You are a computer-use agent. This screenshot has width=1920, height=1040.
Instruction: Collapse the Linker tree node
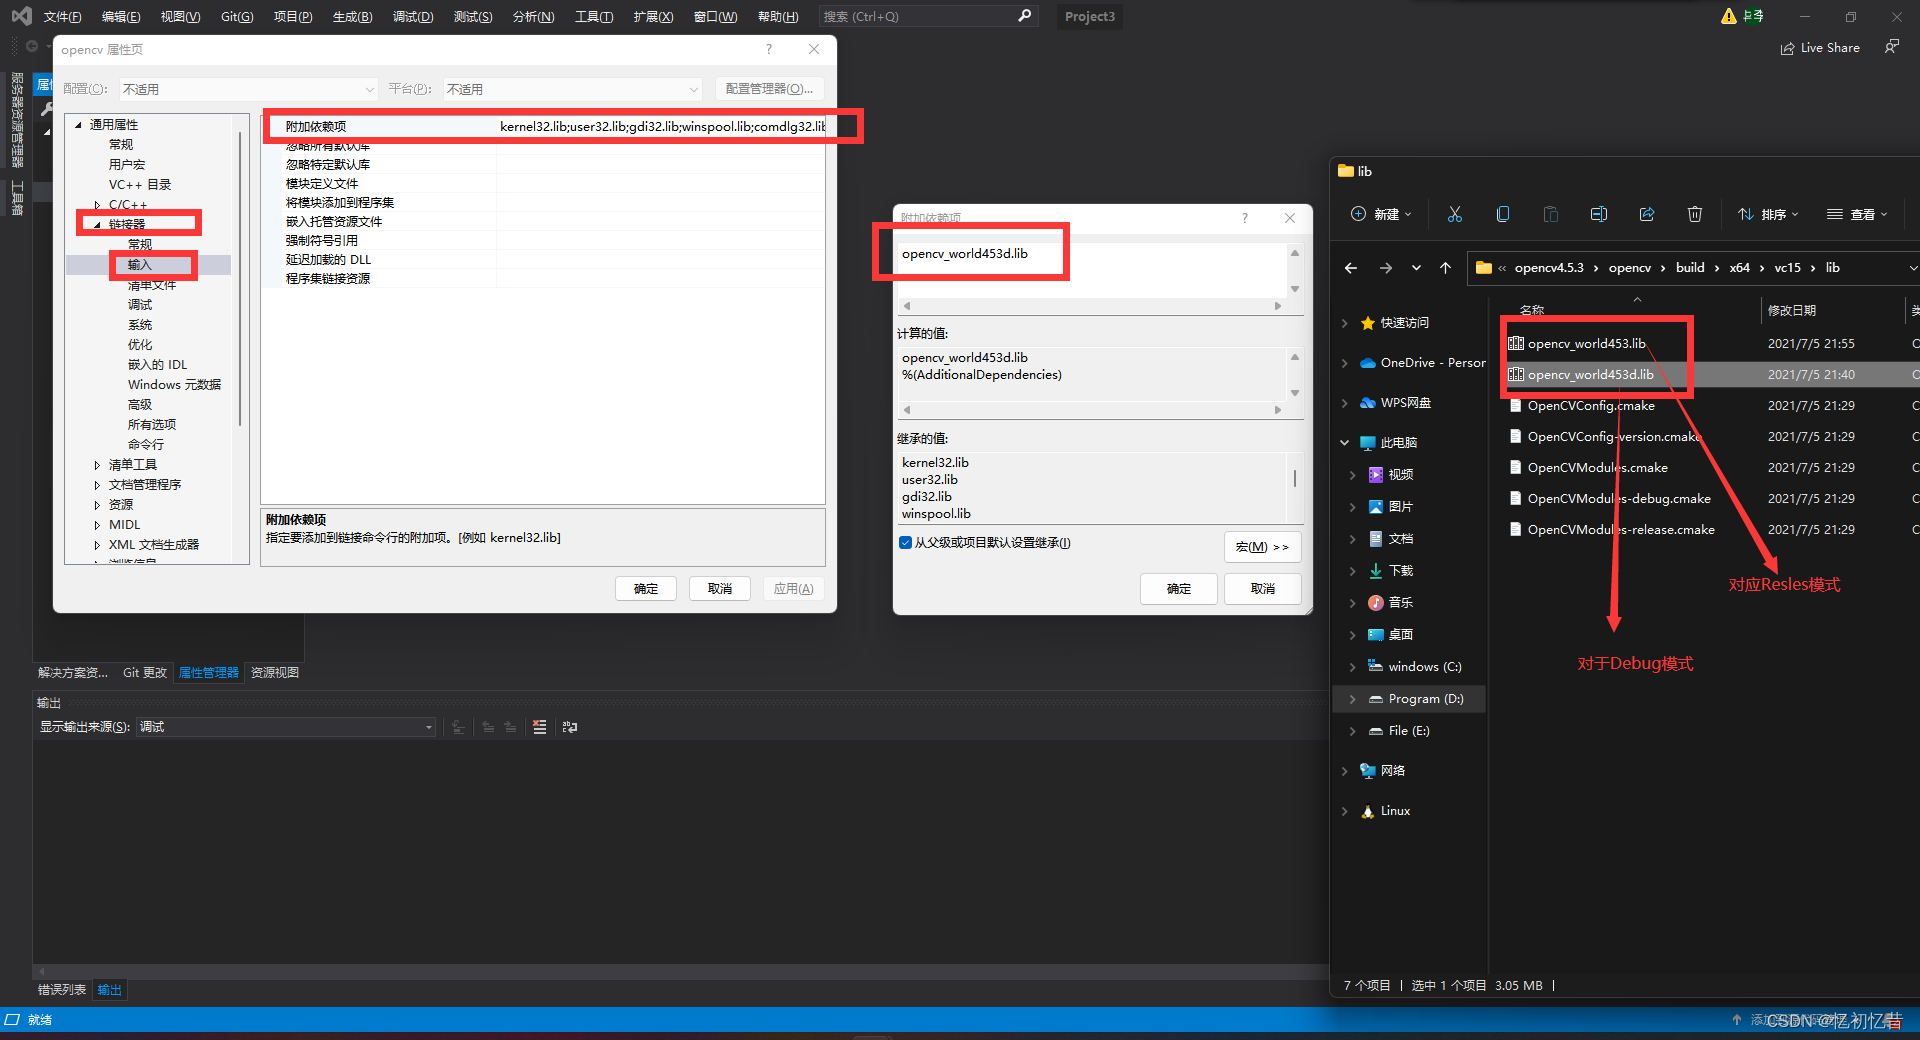(x=97, y=225)
